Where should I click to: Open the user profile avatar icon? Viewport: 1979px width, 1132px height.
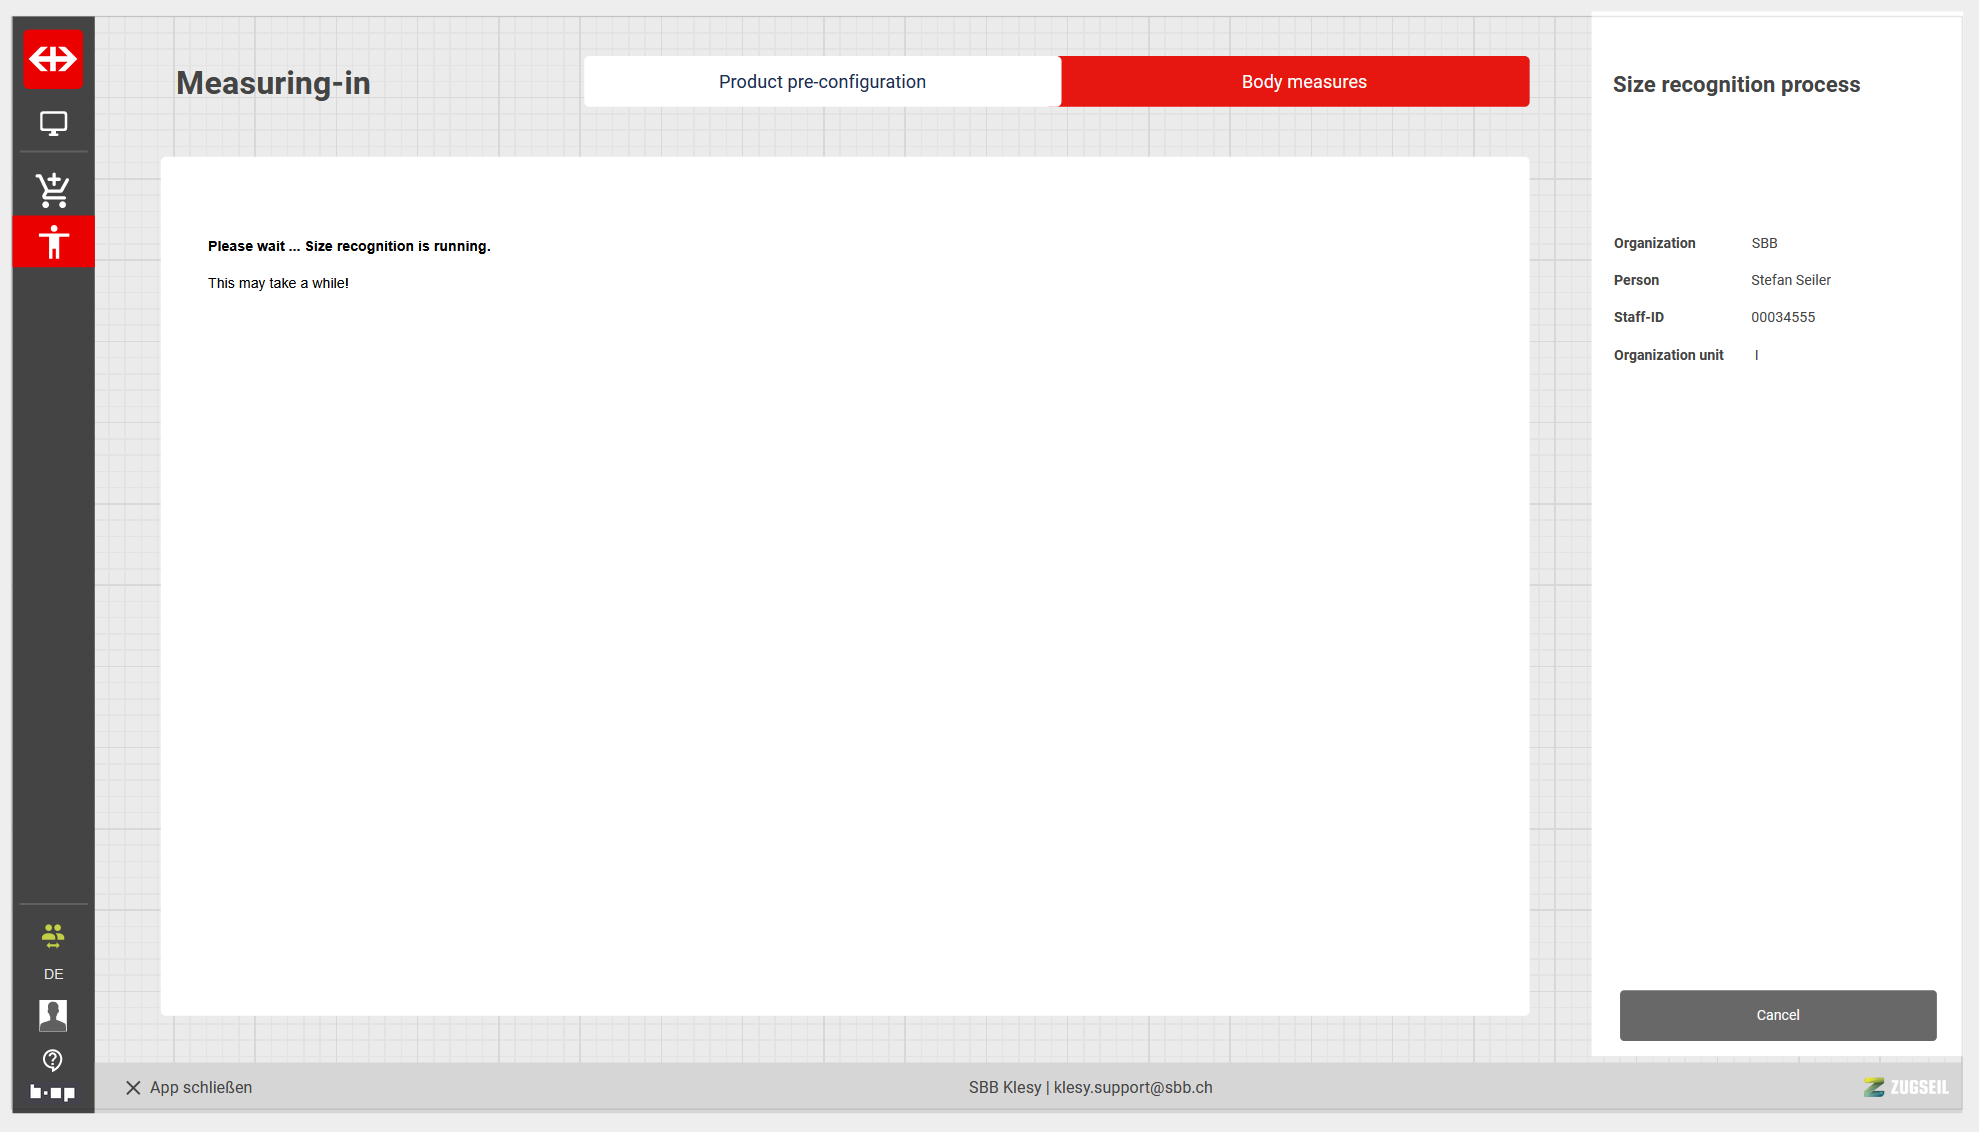pos(53,1015)
